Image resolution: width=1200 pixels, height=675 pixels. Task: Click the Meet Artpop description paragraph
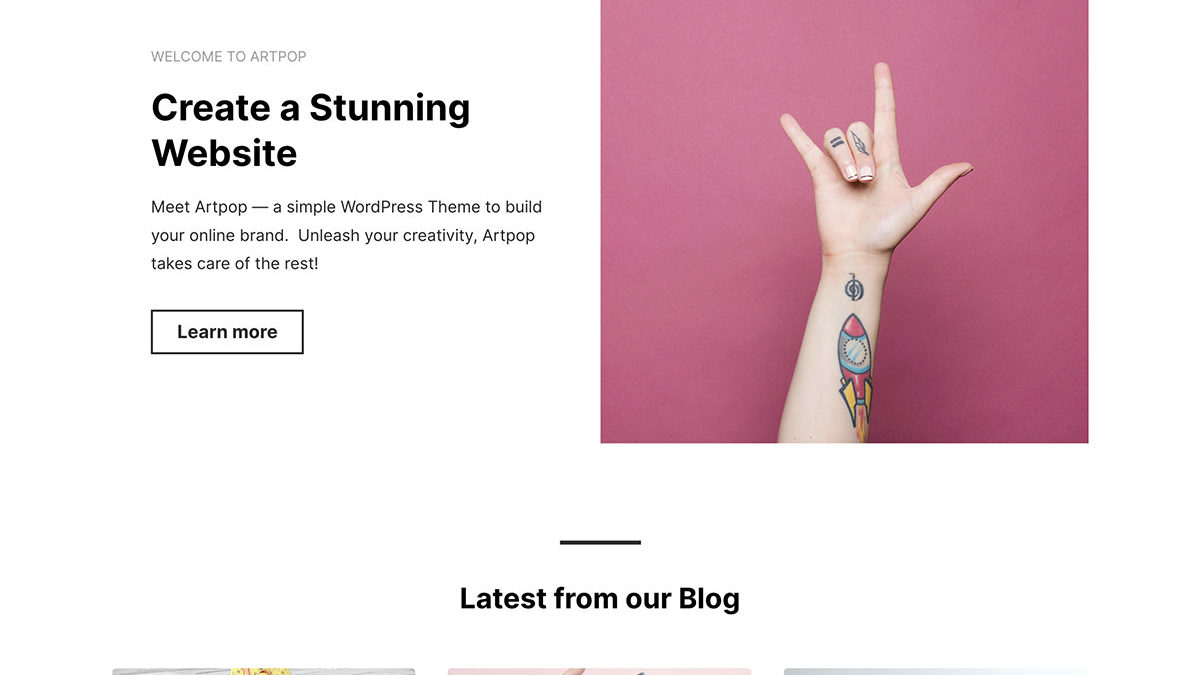347,236
